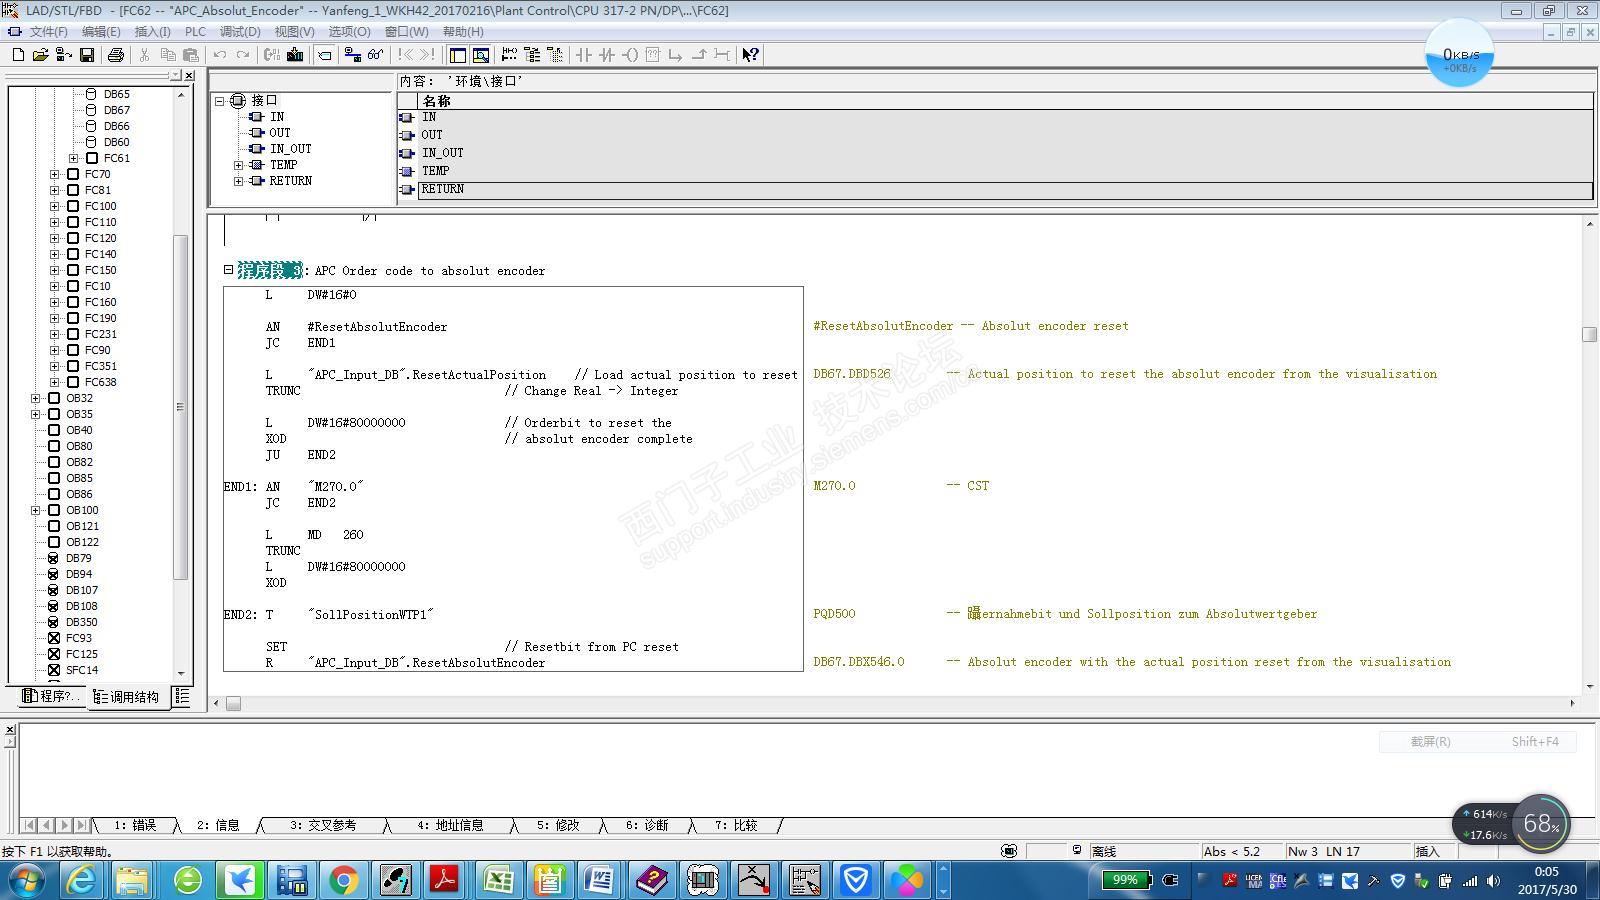The image size is (1600, 900).
Task: Click the normally open contact icon
Action: [x=584, y=55]
